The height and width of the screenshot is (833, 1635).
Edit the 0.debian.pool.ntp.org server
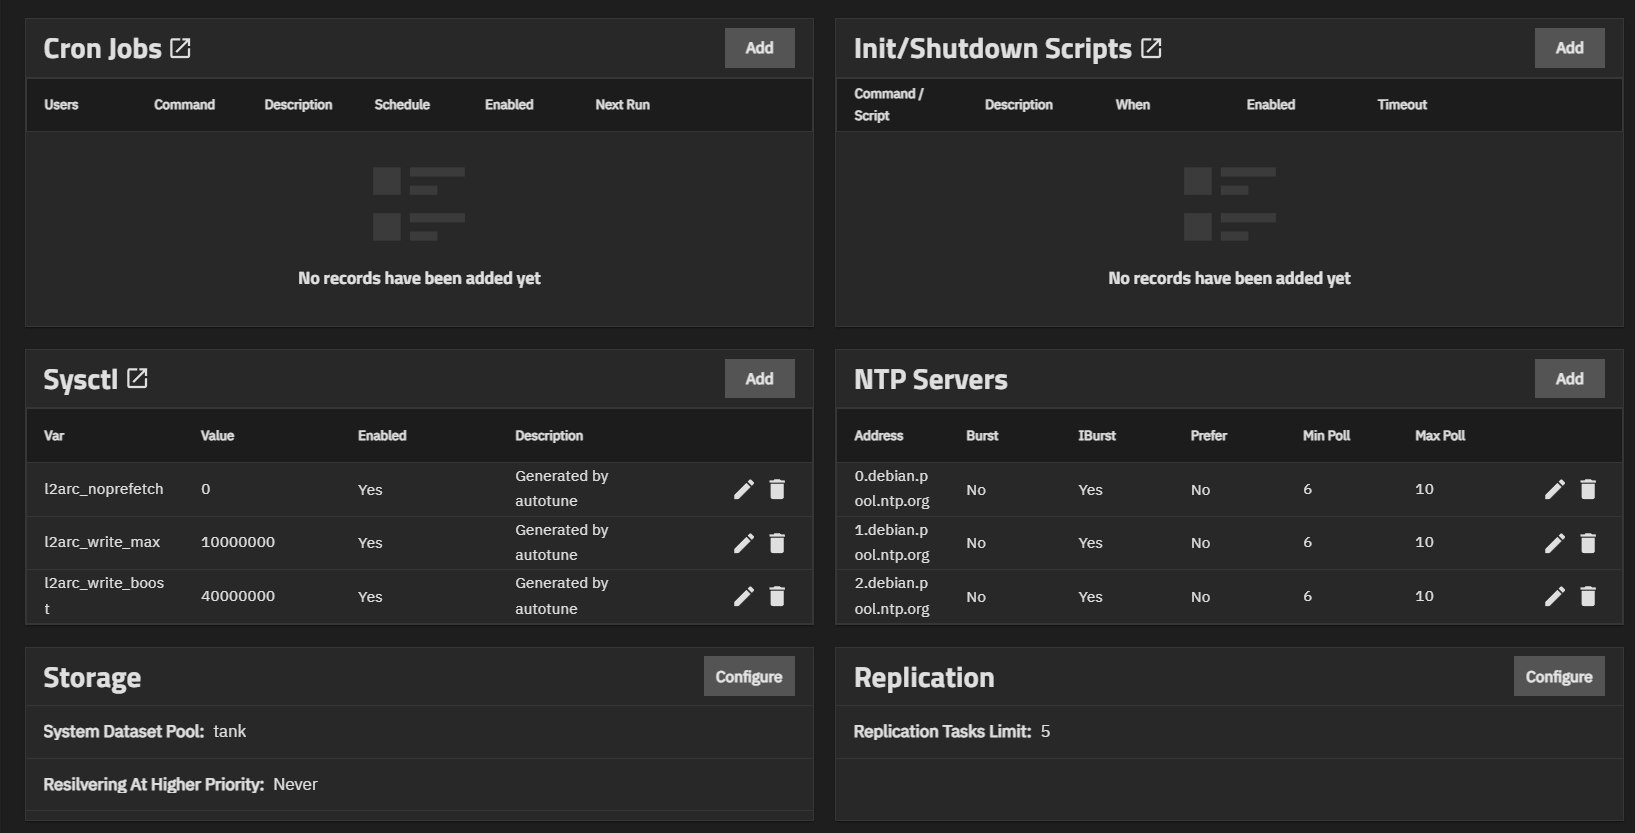pyautogui.click(x=1555, y=489)
